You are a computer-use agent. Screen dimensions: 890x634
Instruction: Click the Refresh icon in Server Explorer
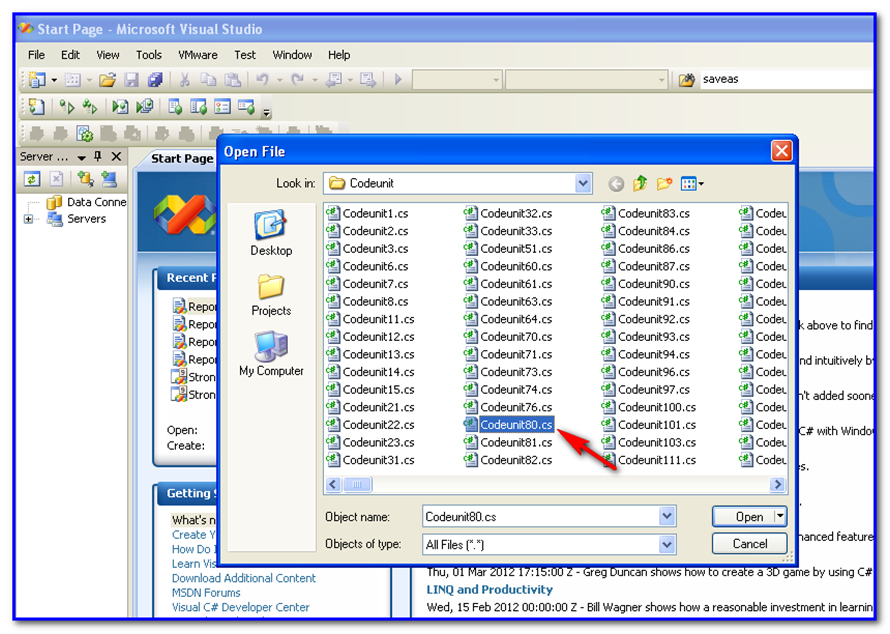32,179
